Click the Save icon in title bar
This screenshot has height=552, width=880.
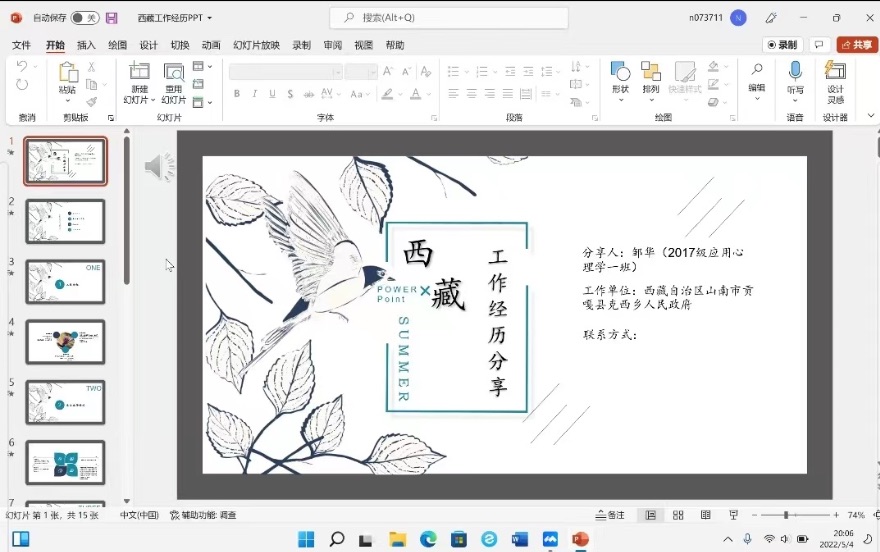(x=111, y=18)
